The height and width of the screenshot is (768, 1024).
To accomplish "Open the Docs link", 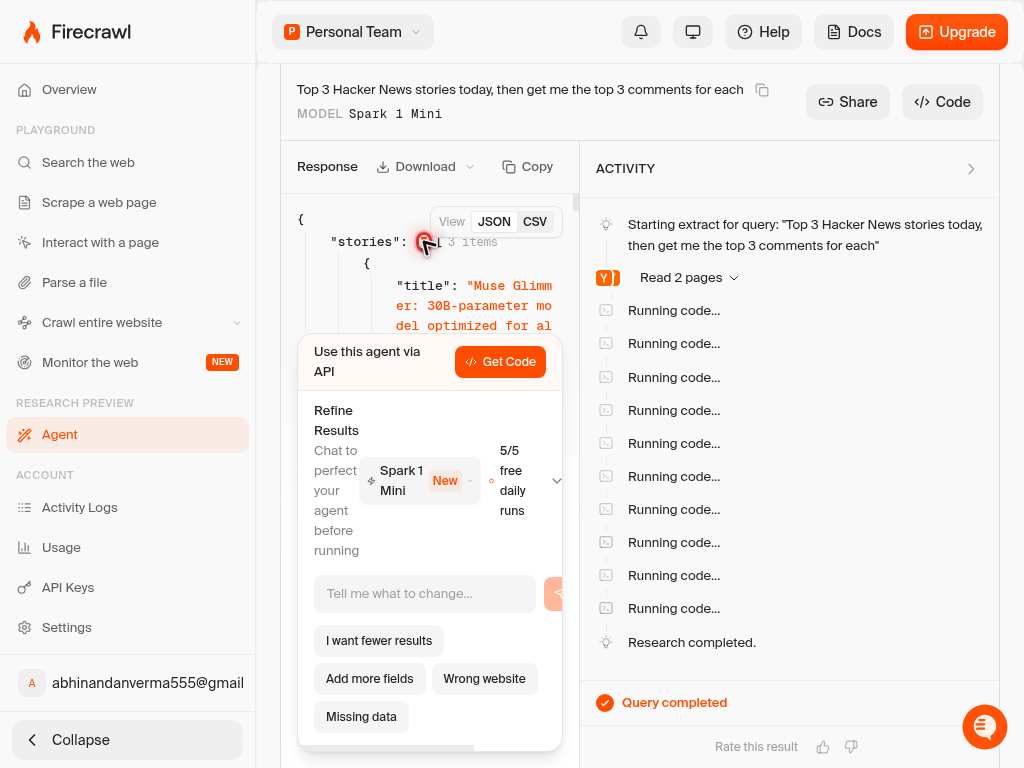I will (x=854, y=32).
